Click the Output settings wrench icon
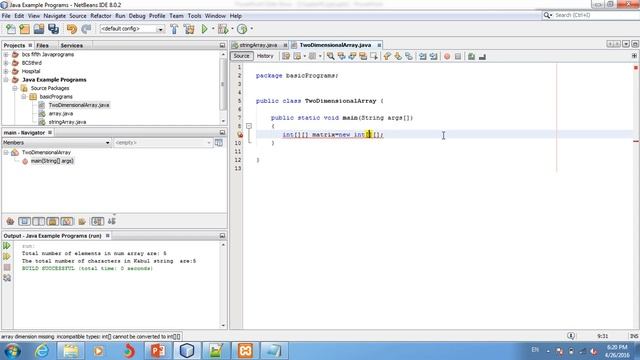640x360 pixels. tap(7, 278)
